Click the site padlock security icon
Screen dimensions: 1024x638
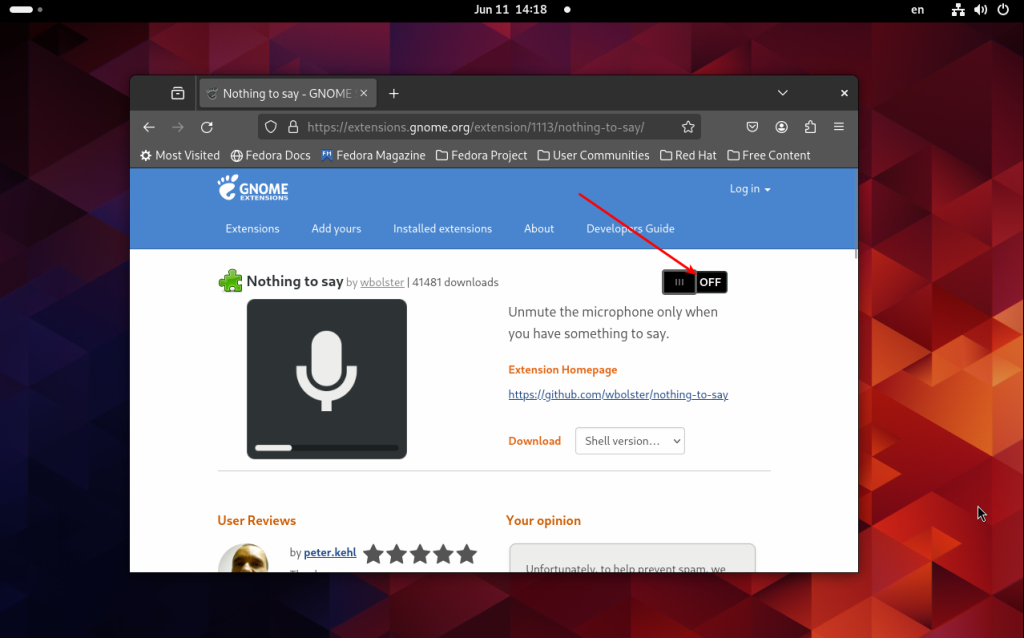click(293, 127)
